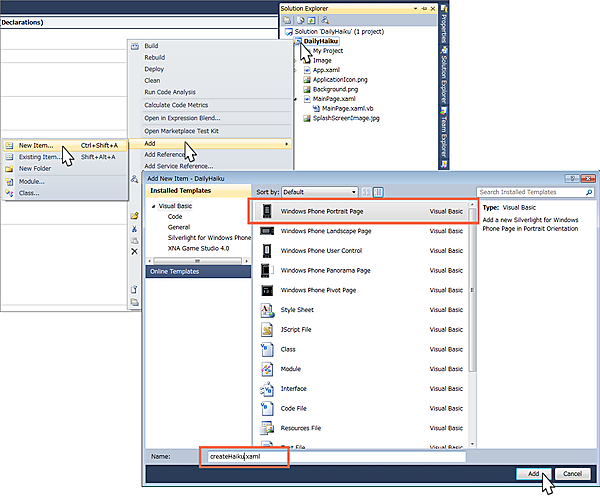The height and width of the screenshot is (498, 600).
Task: Select the Style Sheet template icon
Action: click(x=267, y=310)
